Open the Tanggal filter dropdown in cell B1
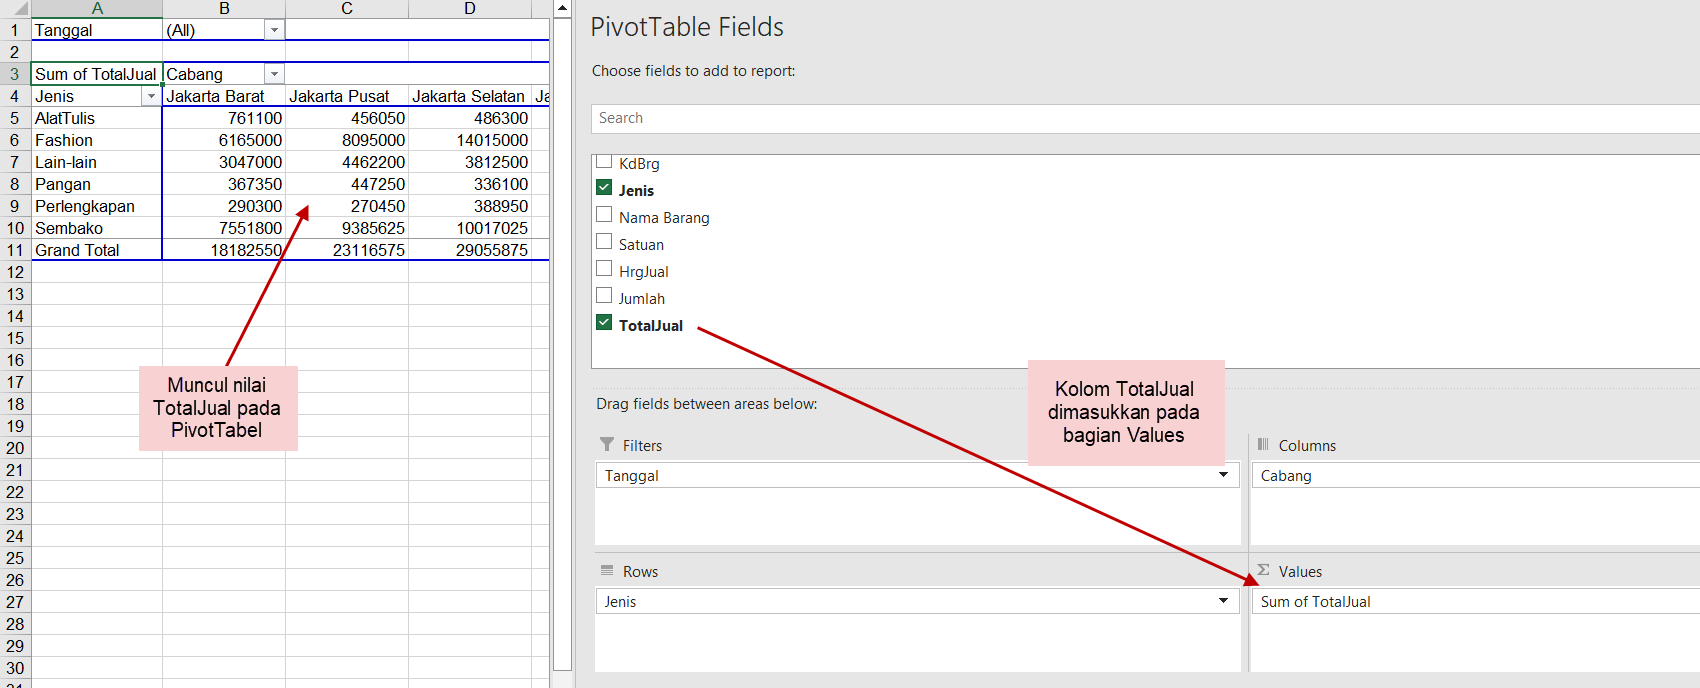The width and height of the screenshot is (1700, 688). click(274, 31)
